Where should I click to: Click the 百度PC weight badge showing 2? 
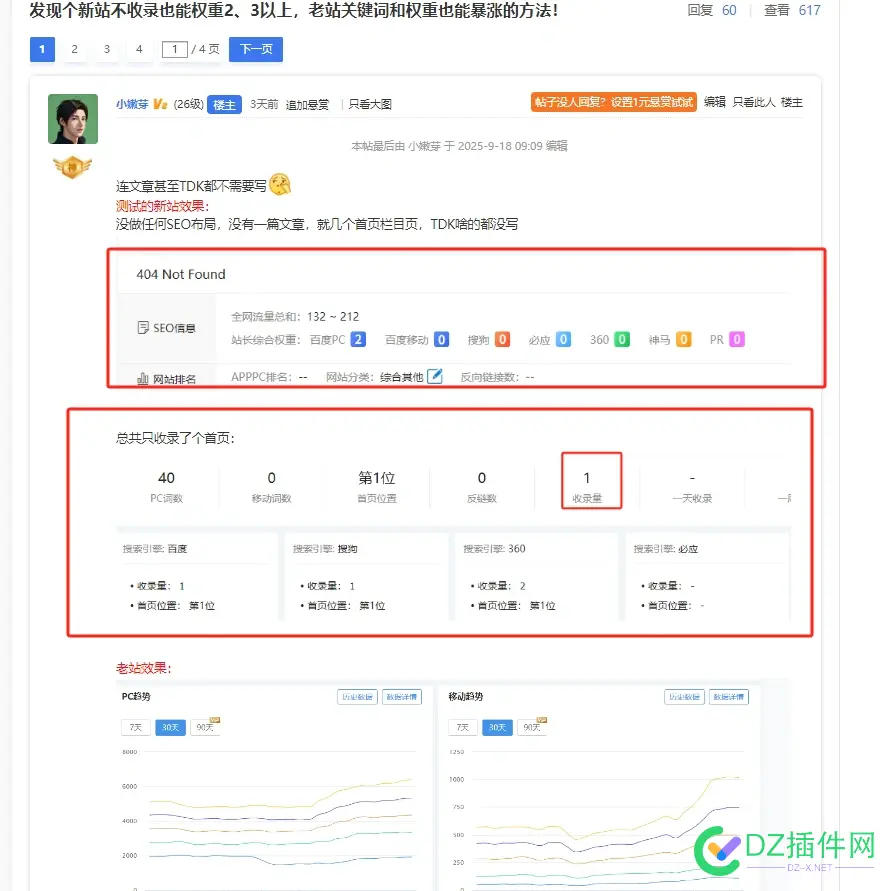click(356, 339)
